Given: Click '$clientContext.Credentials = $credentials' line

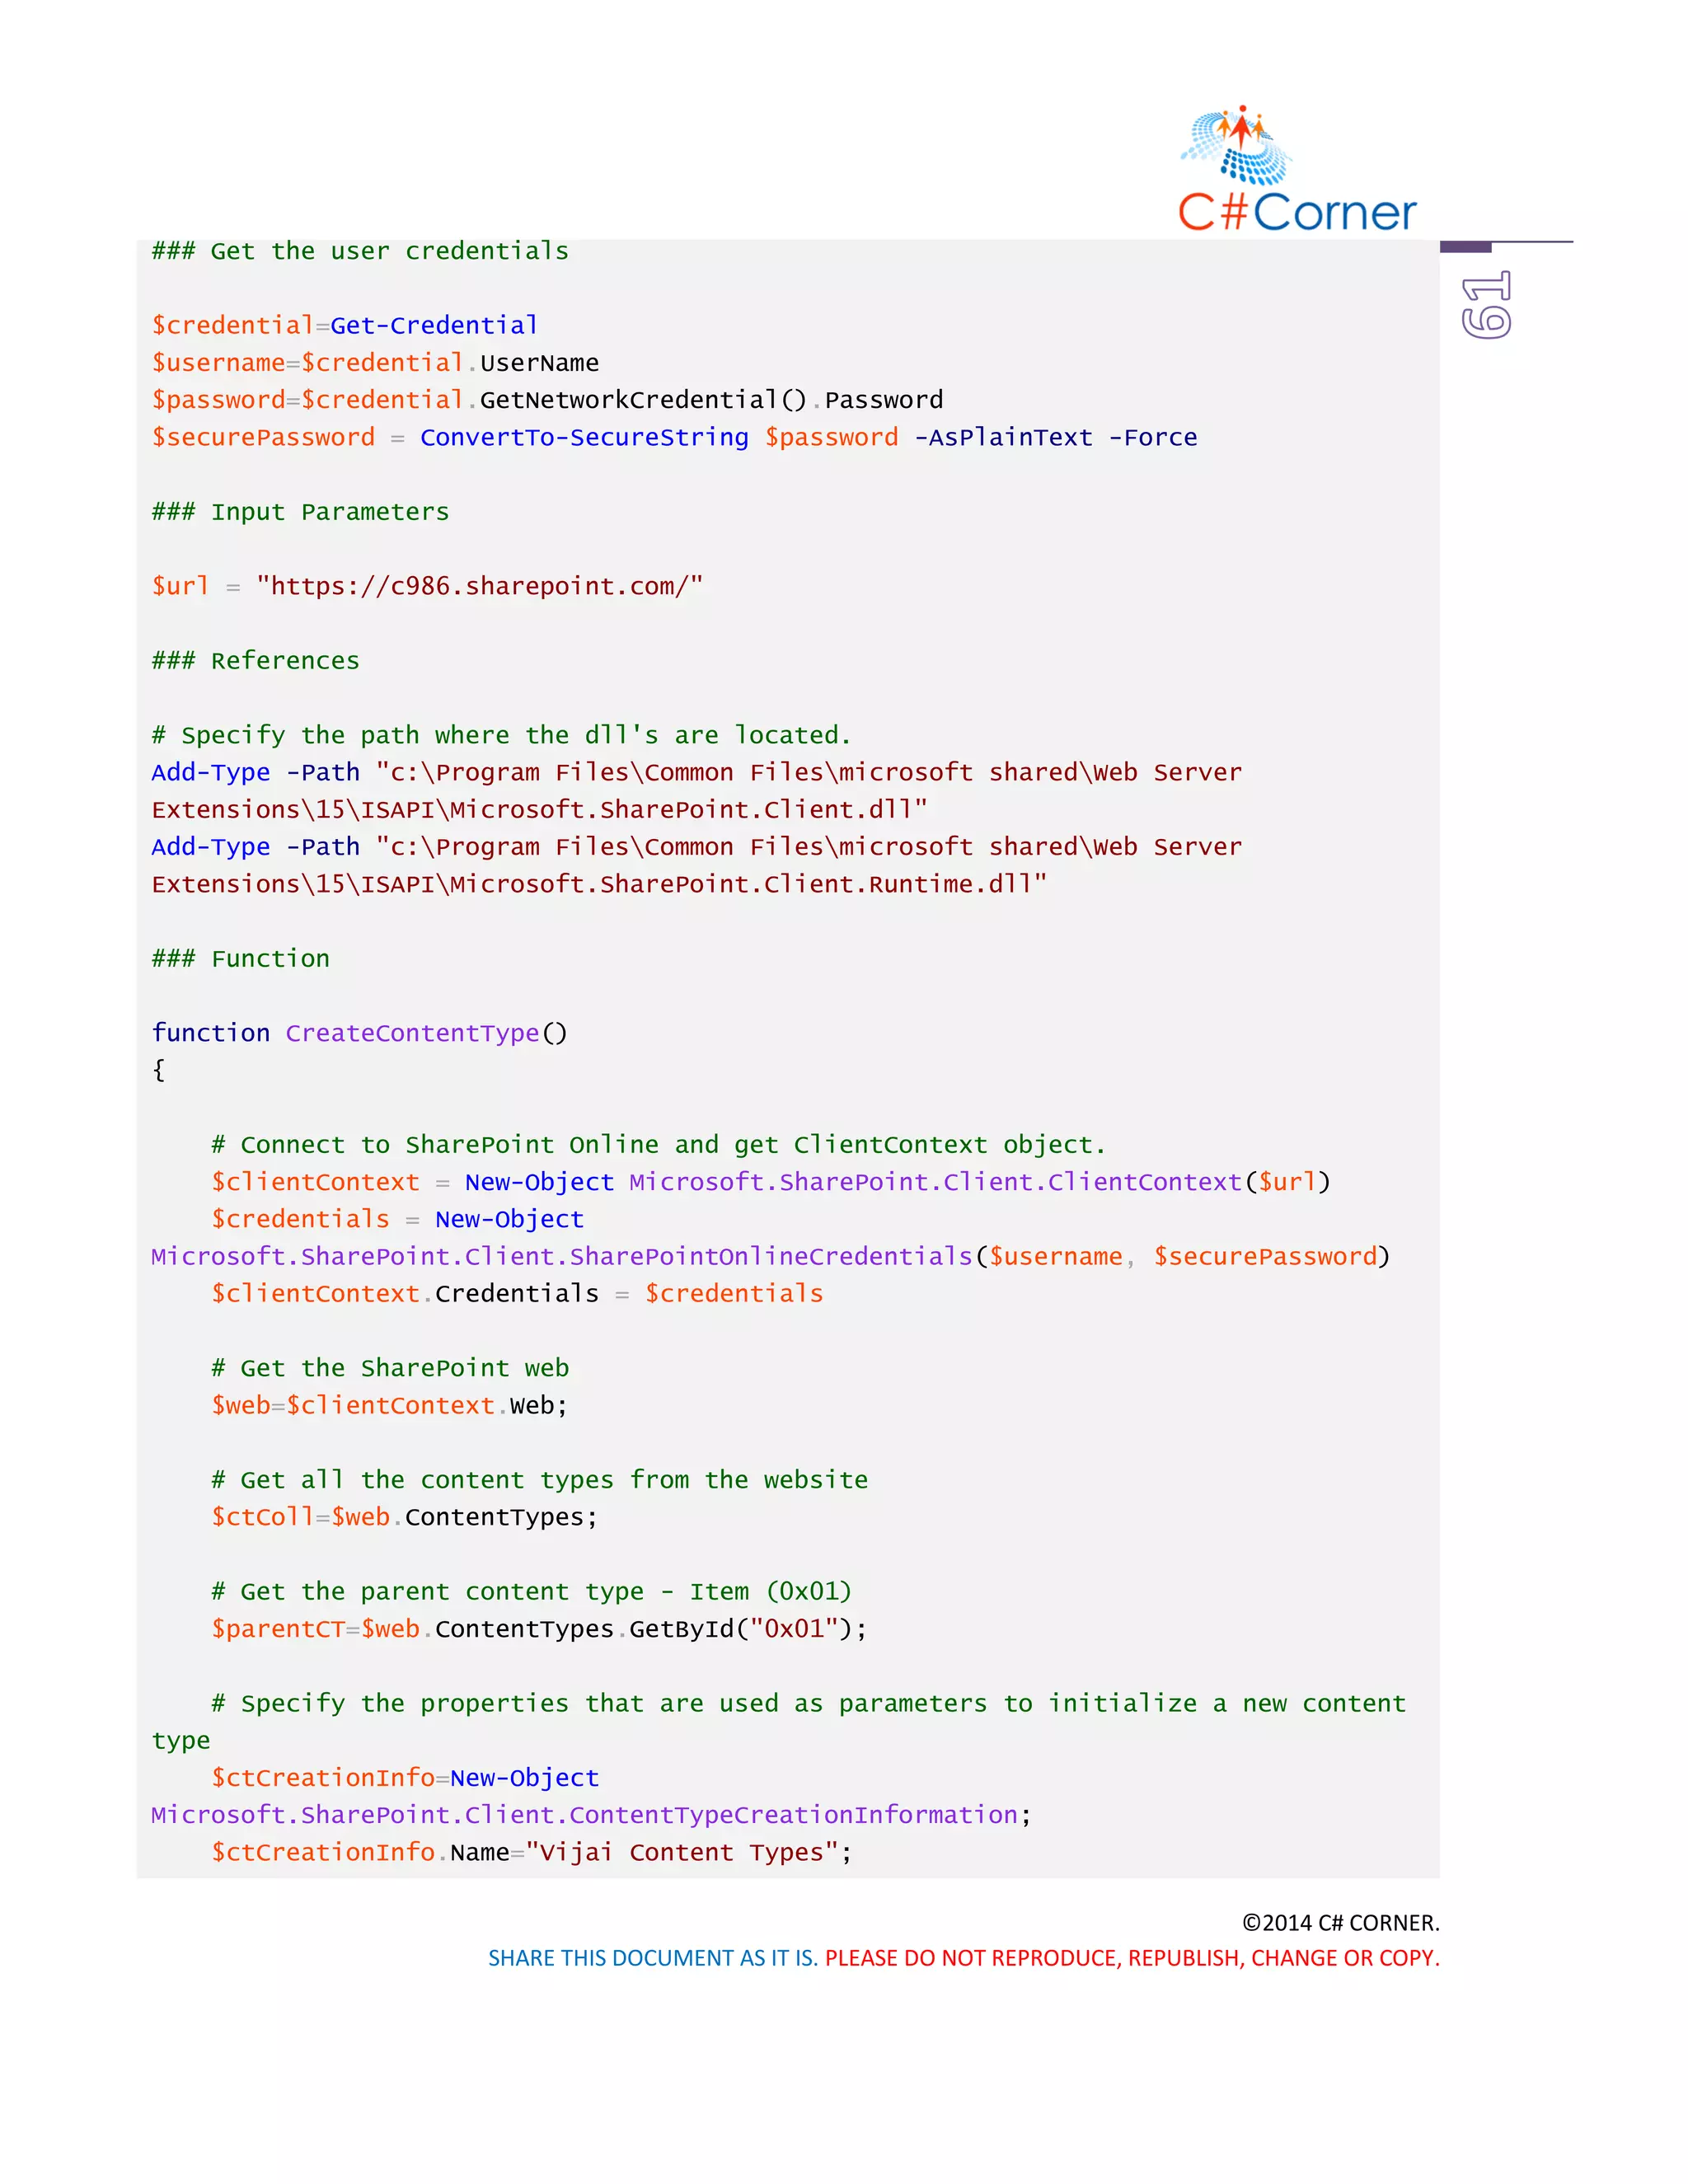Looking at the screenshot, I should pyautogui.click(x=517, y=1294).
